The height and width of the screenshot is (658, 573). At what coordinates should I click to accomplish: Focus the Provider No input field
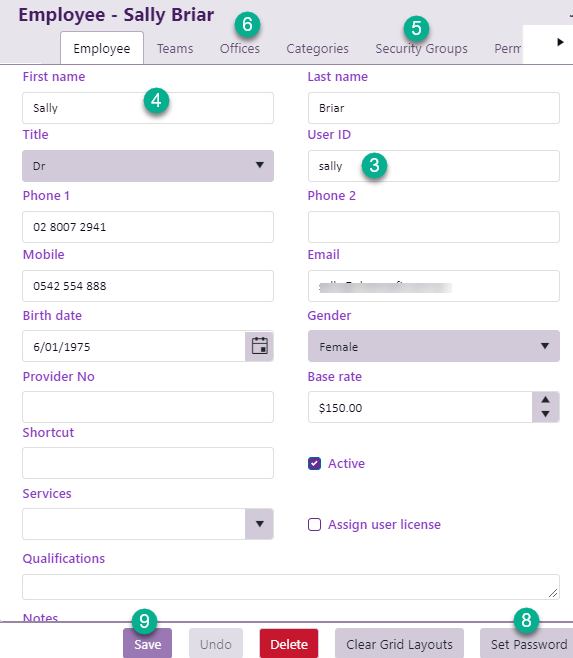click(148, 407)
